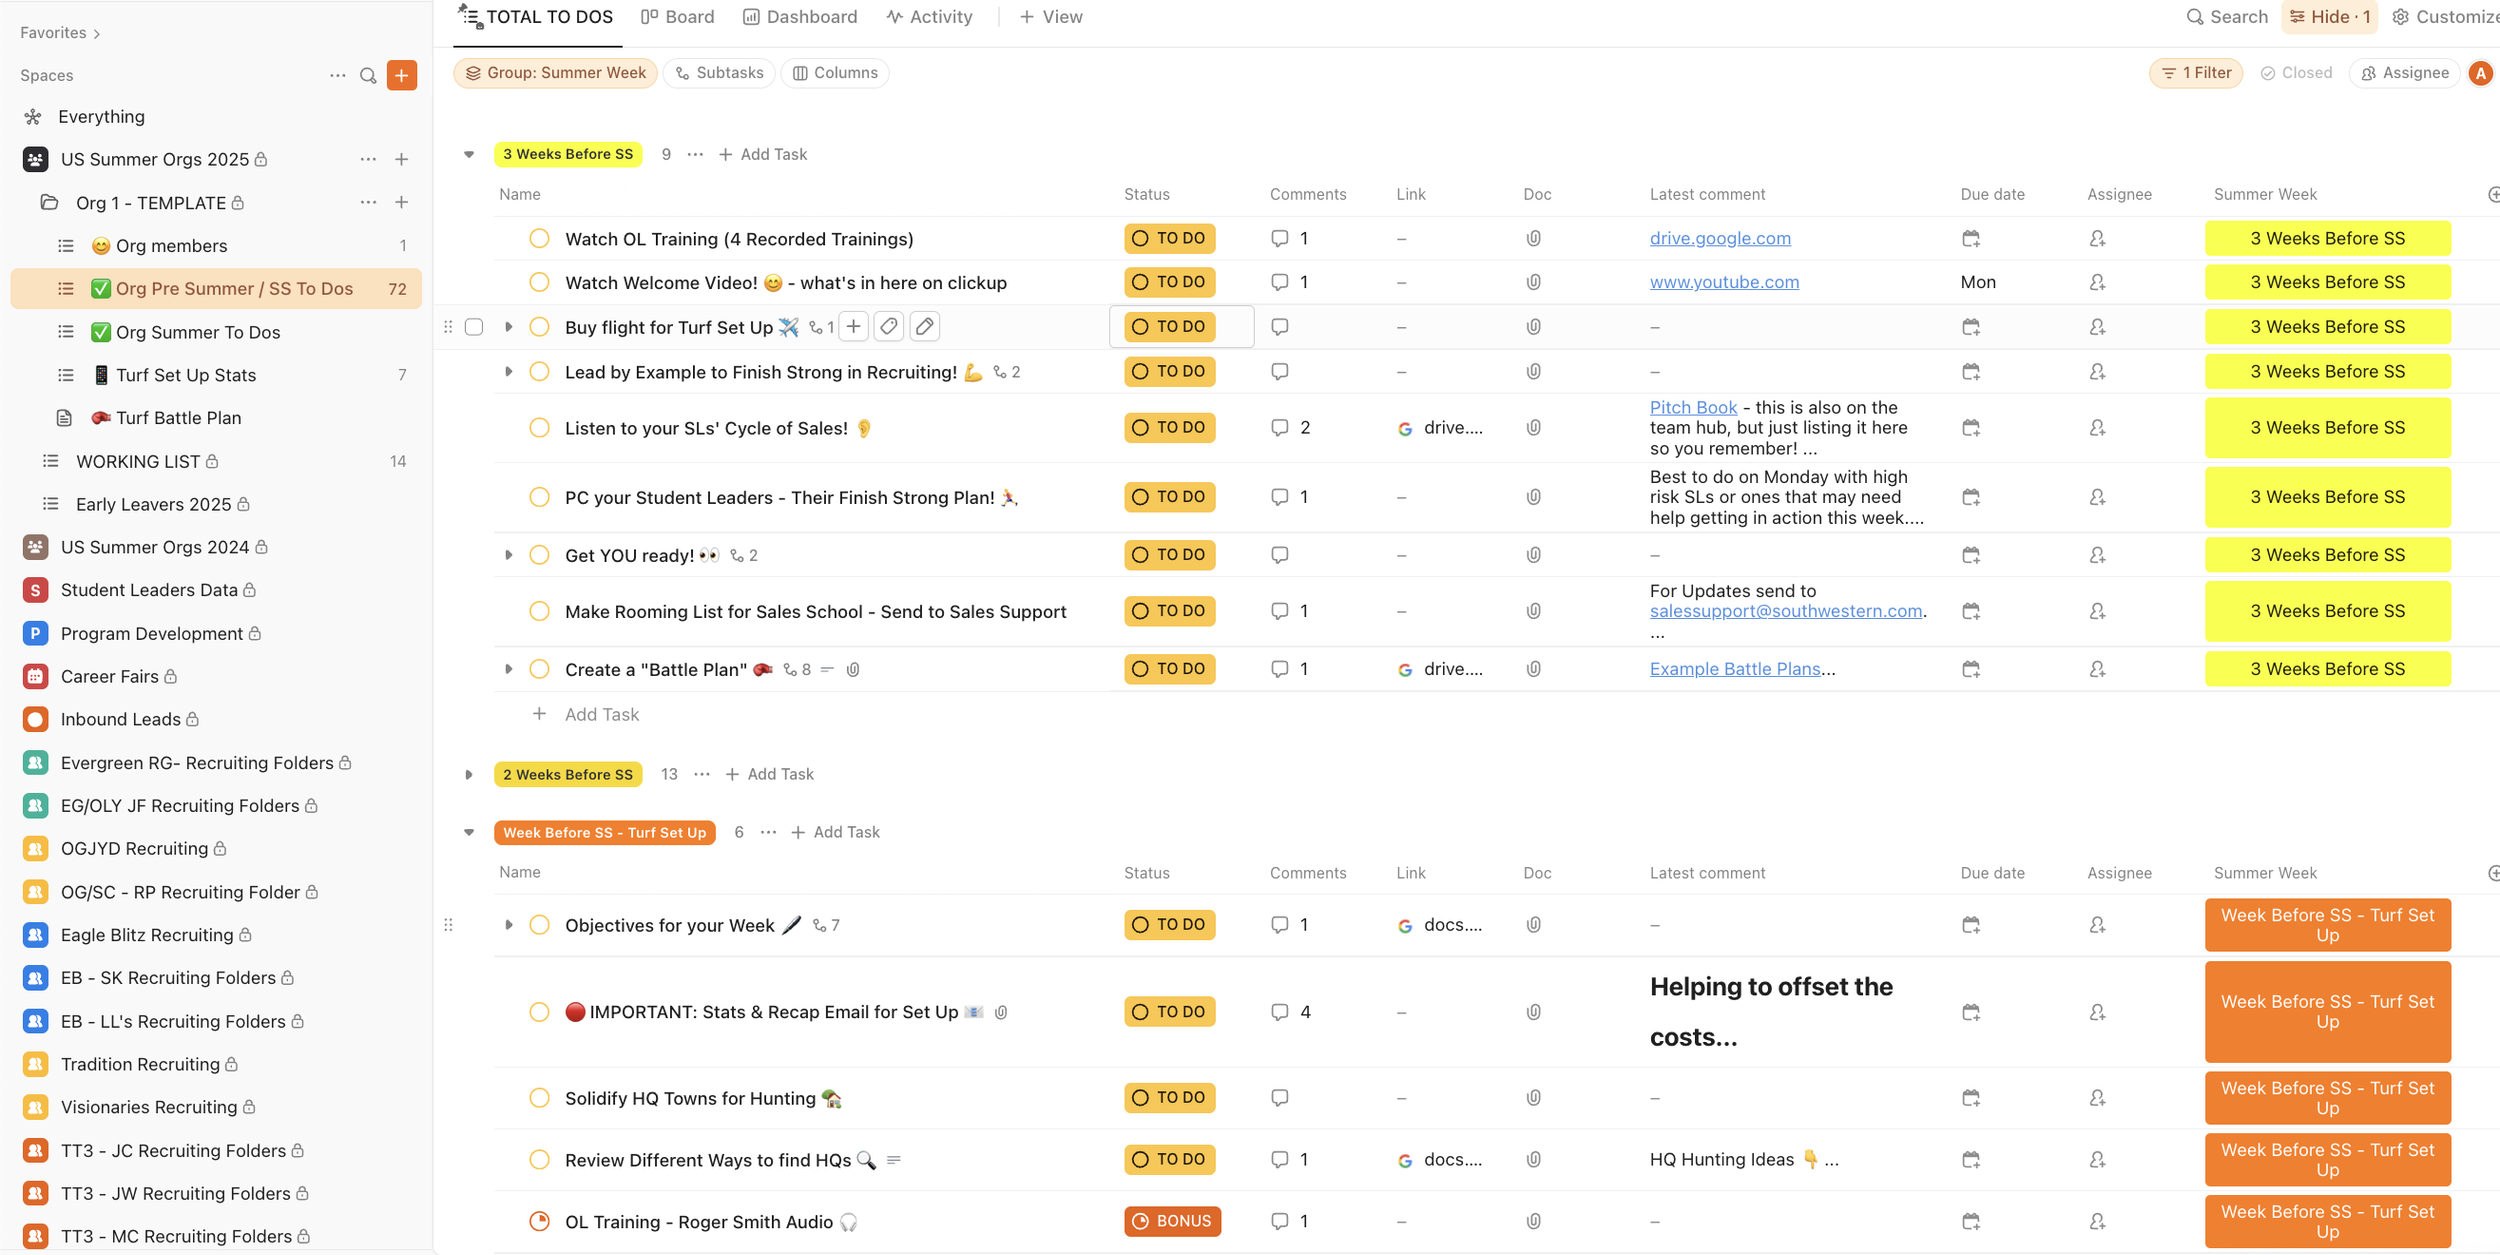The width and height of the screenshot is (2500, 1255).
Task: Click the search icon in the Spaces sidebar
Action: pyautogui.click(x=368, y=76)
